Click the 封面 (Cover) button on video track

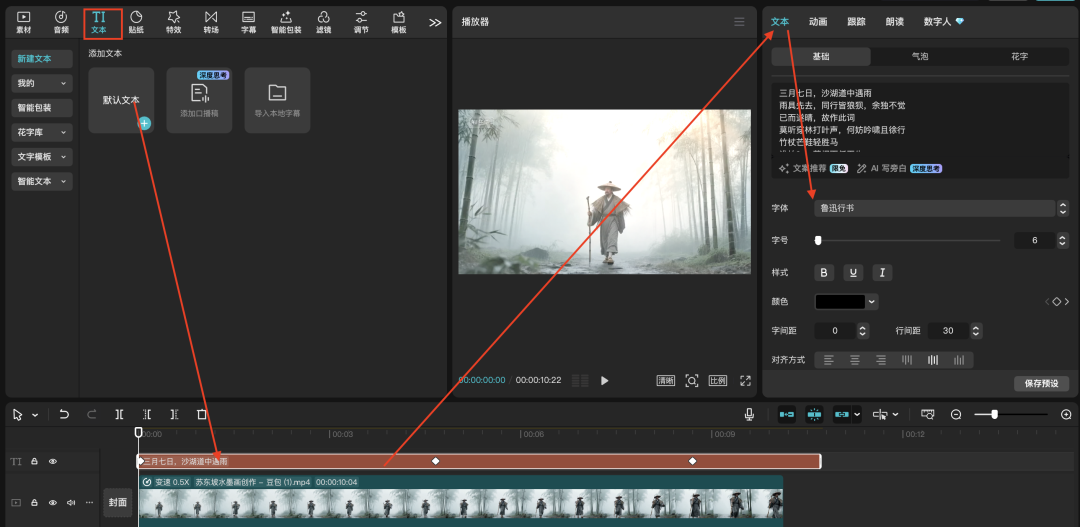tap(118, 502)
